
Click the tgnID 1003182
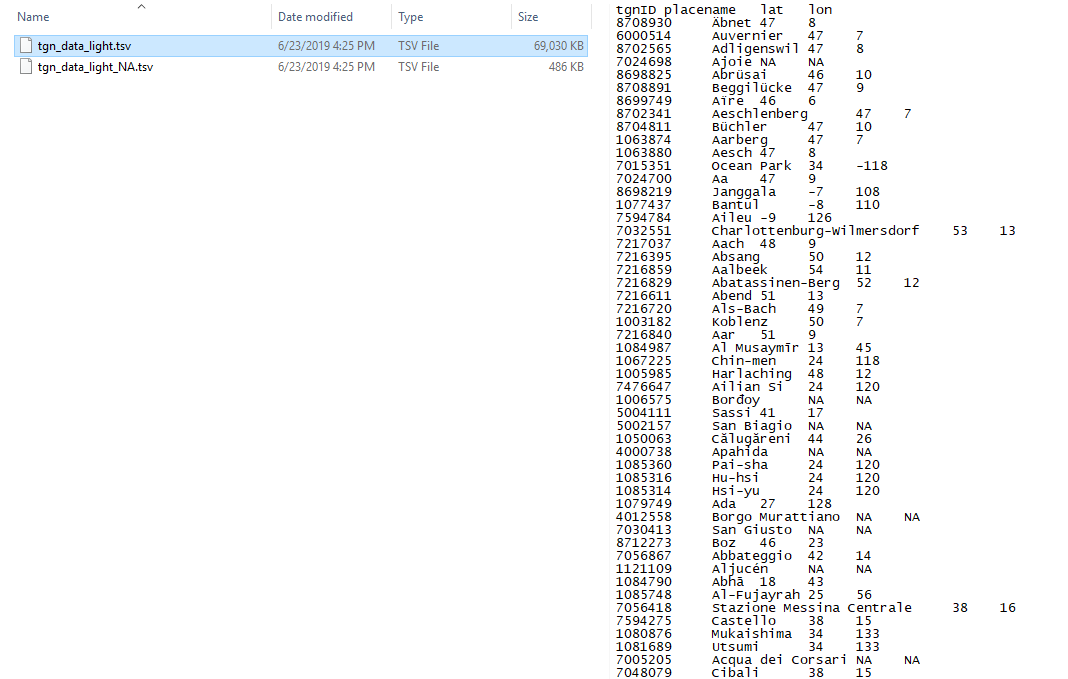click(x=644, y=321)
